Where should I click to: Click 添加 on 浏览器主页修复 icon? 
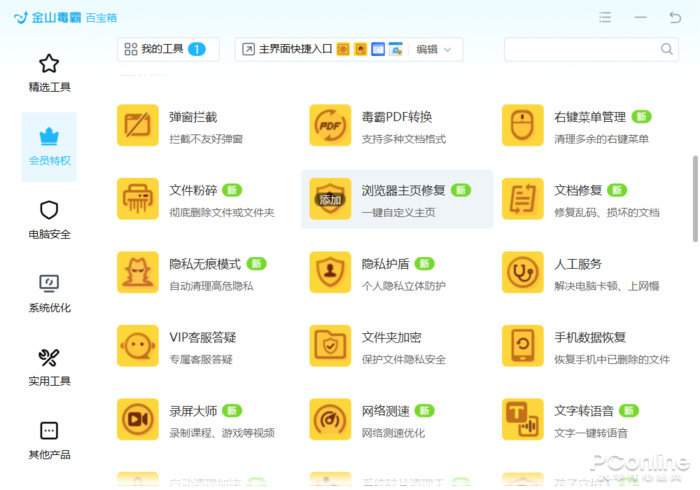pos(330,199)
